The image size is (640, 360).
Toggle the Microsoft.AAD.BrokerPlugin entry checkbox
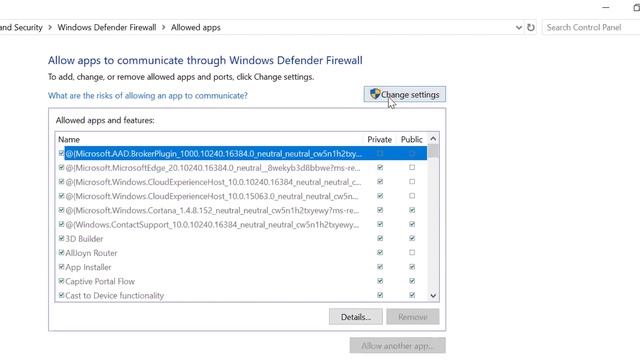click(x=61, y=153)
